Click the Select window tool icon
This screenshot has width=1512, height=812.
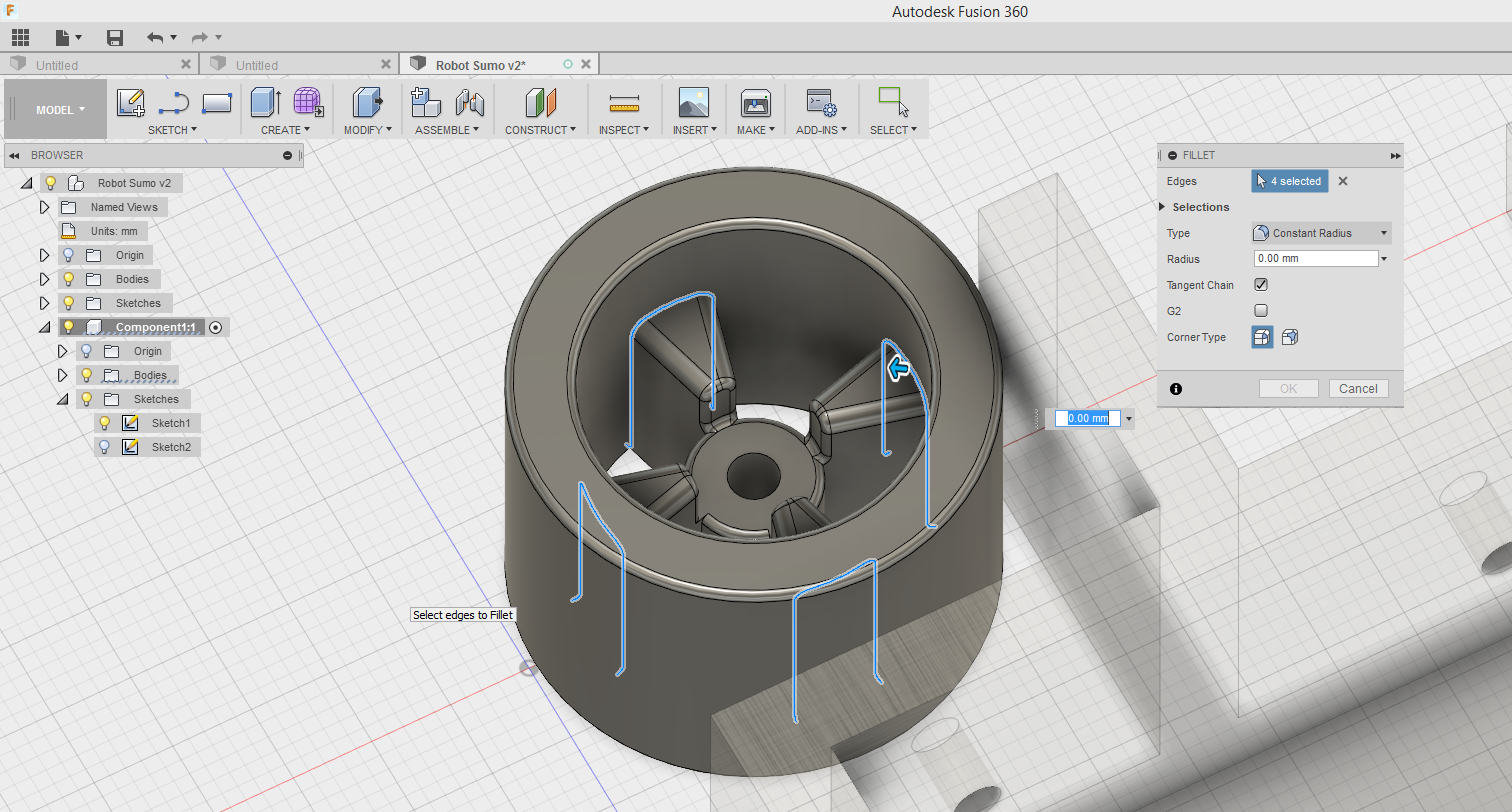[x=893, y=102]
